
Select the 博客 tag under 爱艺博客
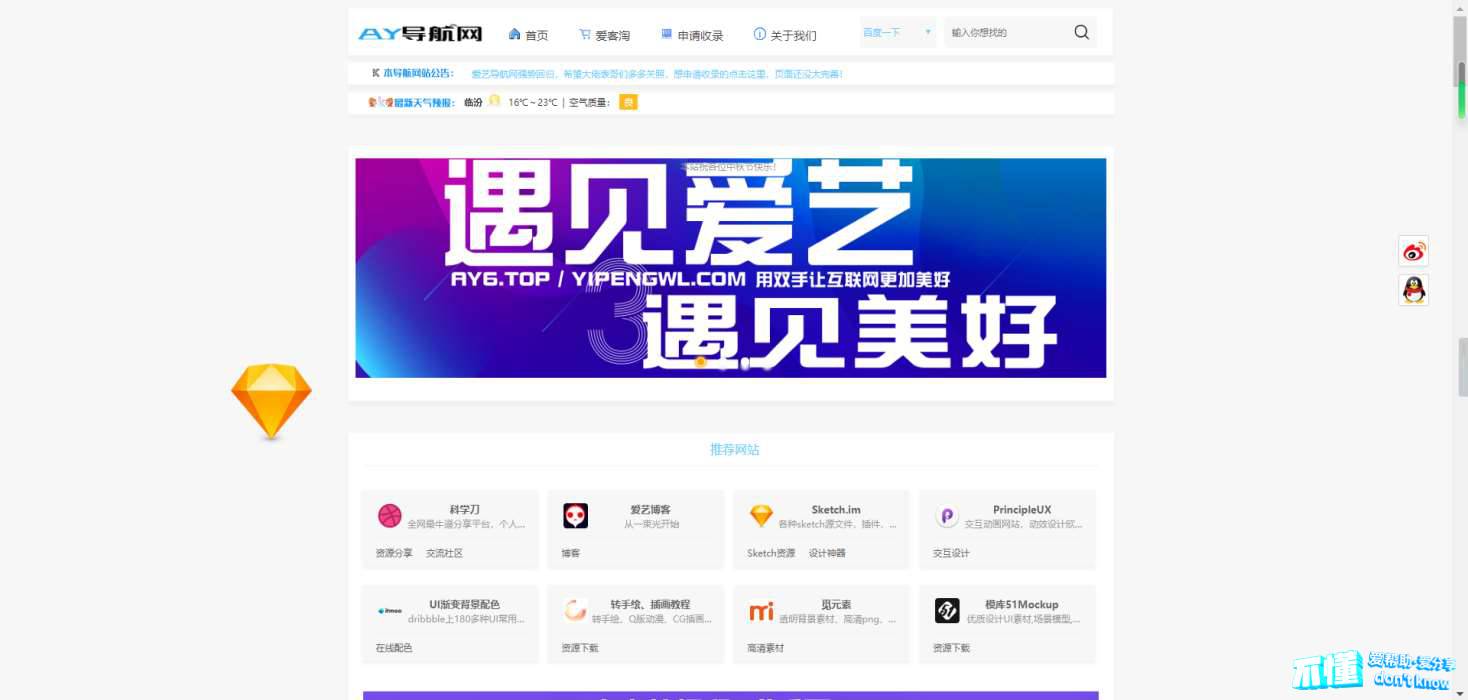[570, 553]
